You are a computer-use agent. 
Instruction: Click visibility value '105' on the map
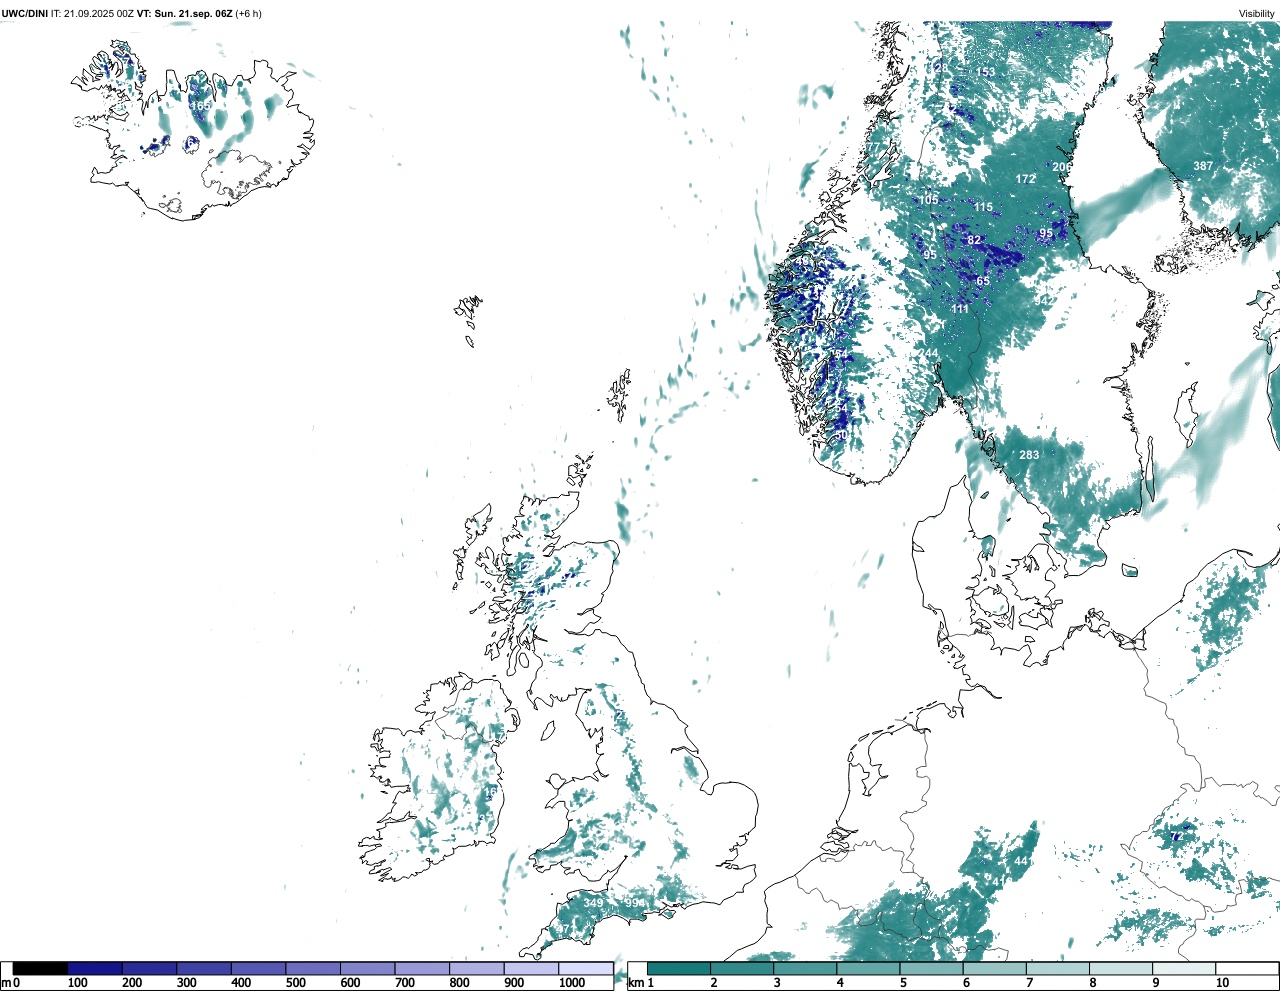tap(929, 200)
